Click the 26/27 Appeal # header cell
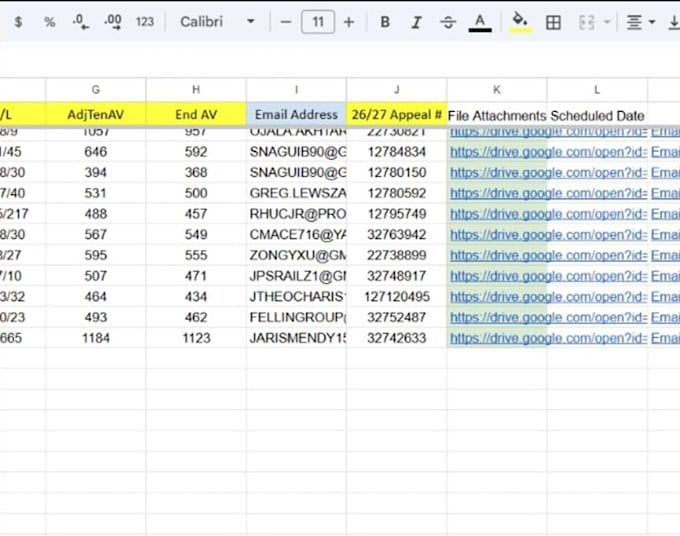 (x=397, y=114)
